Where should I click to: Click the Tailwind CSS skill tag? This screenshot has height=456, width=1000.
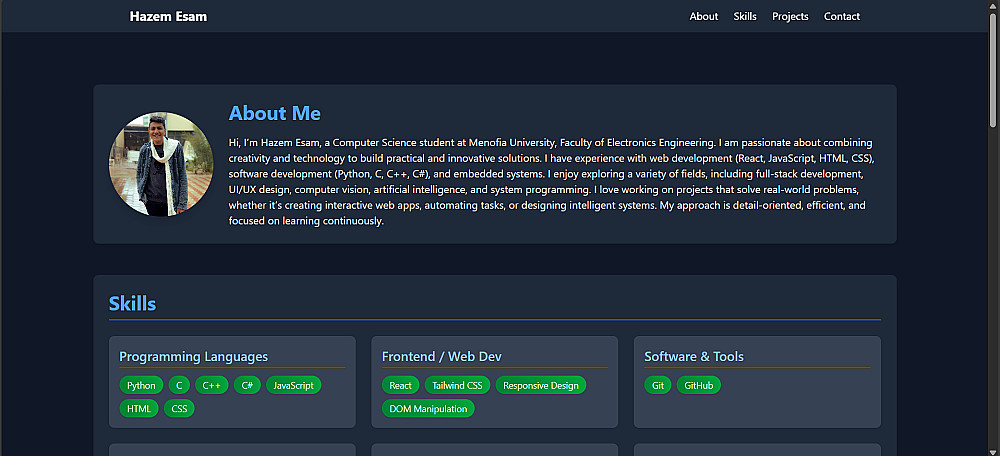tap(457, 385)
